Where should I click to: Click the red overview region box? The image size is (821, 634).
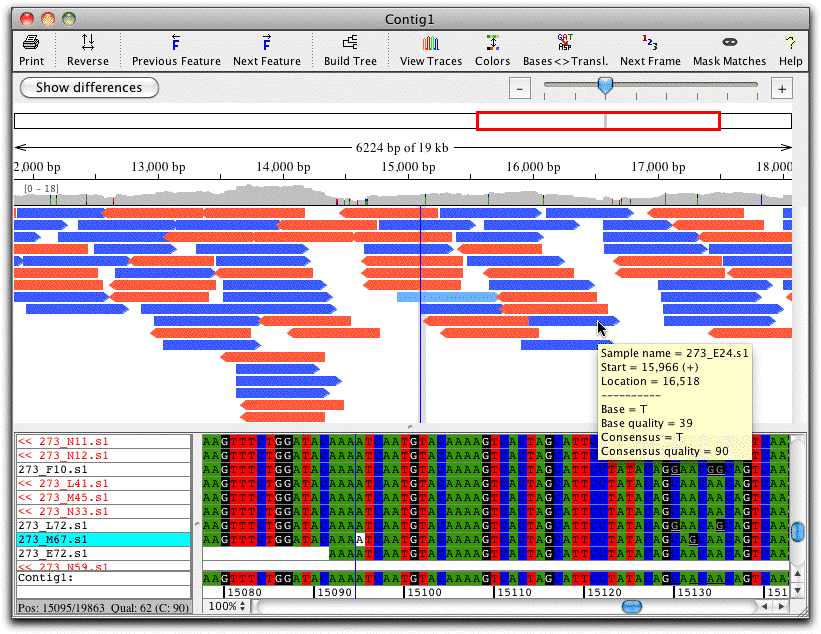click(598, 121)
